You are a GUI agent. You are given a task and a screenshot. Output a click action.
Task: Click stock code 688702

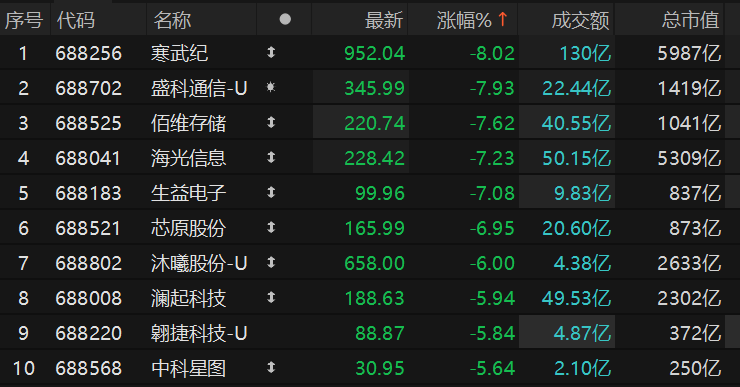pyautogui.click(x=89, y=88)
